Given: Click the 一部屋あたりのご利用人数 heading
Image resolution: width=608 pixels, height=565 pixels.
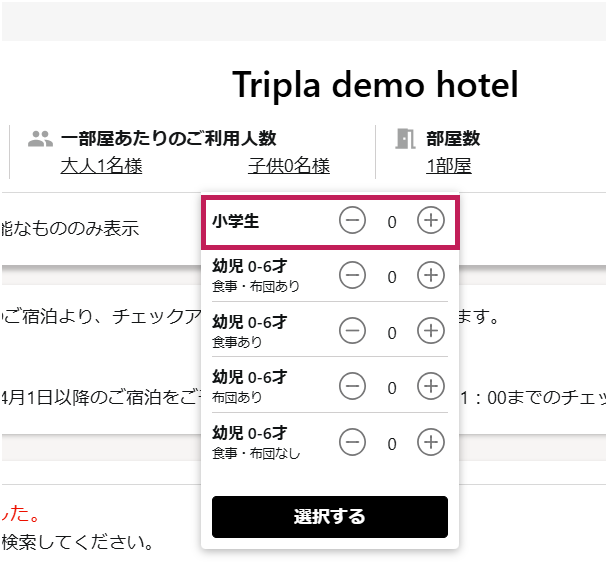Looking at the screenshot, I should coord(169,138).
